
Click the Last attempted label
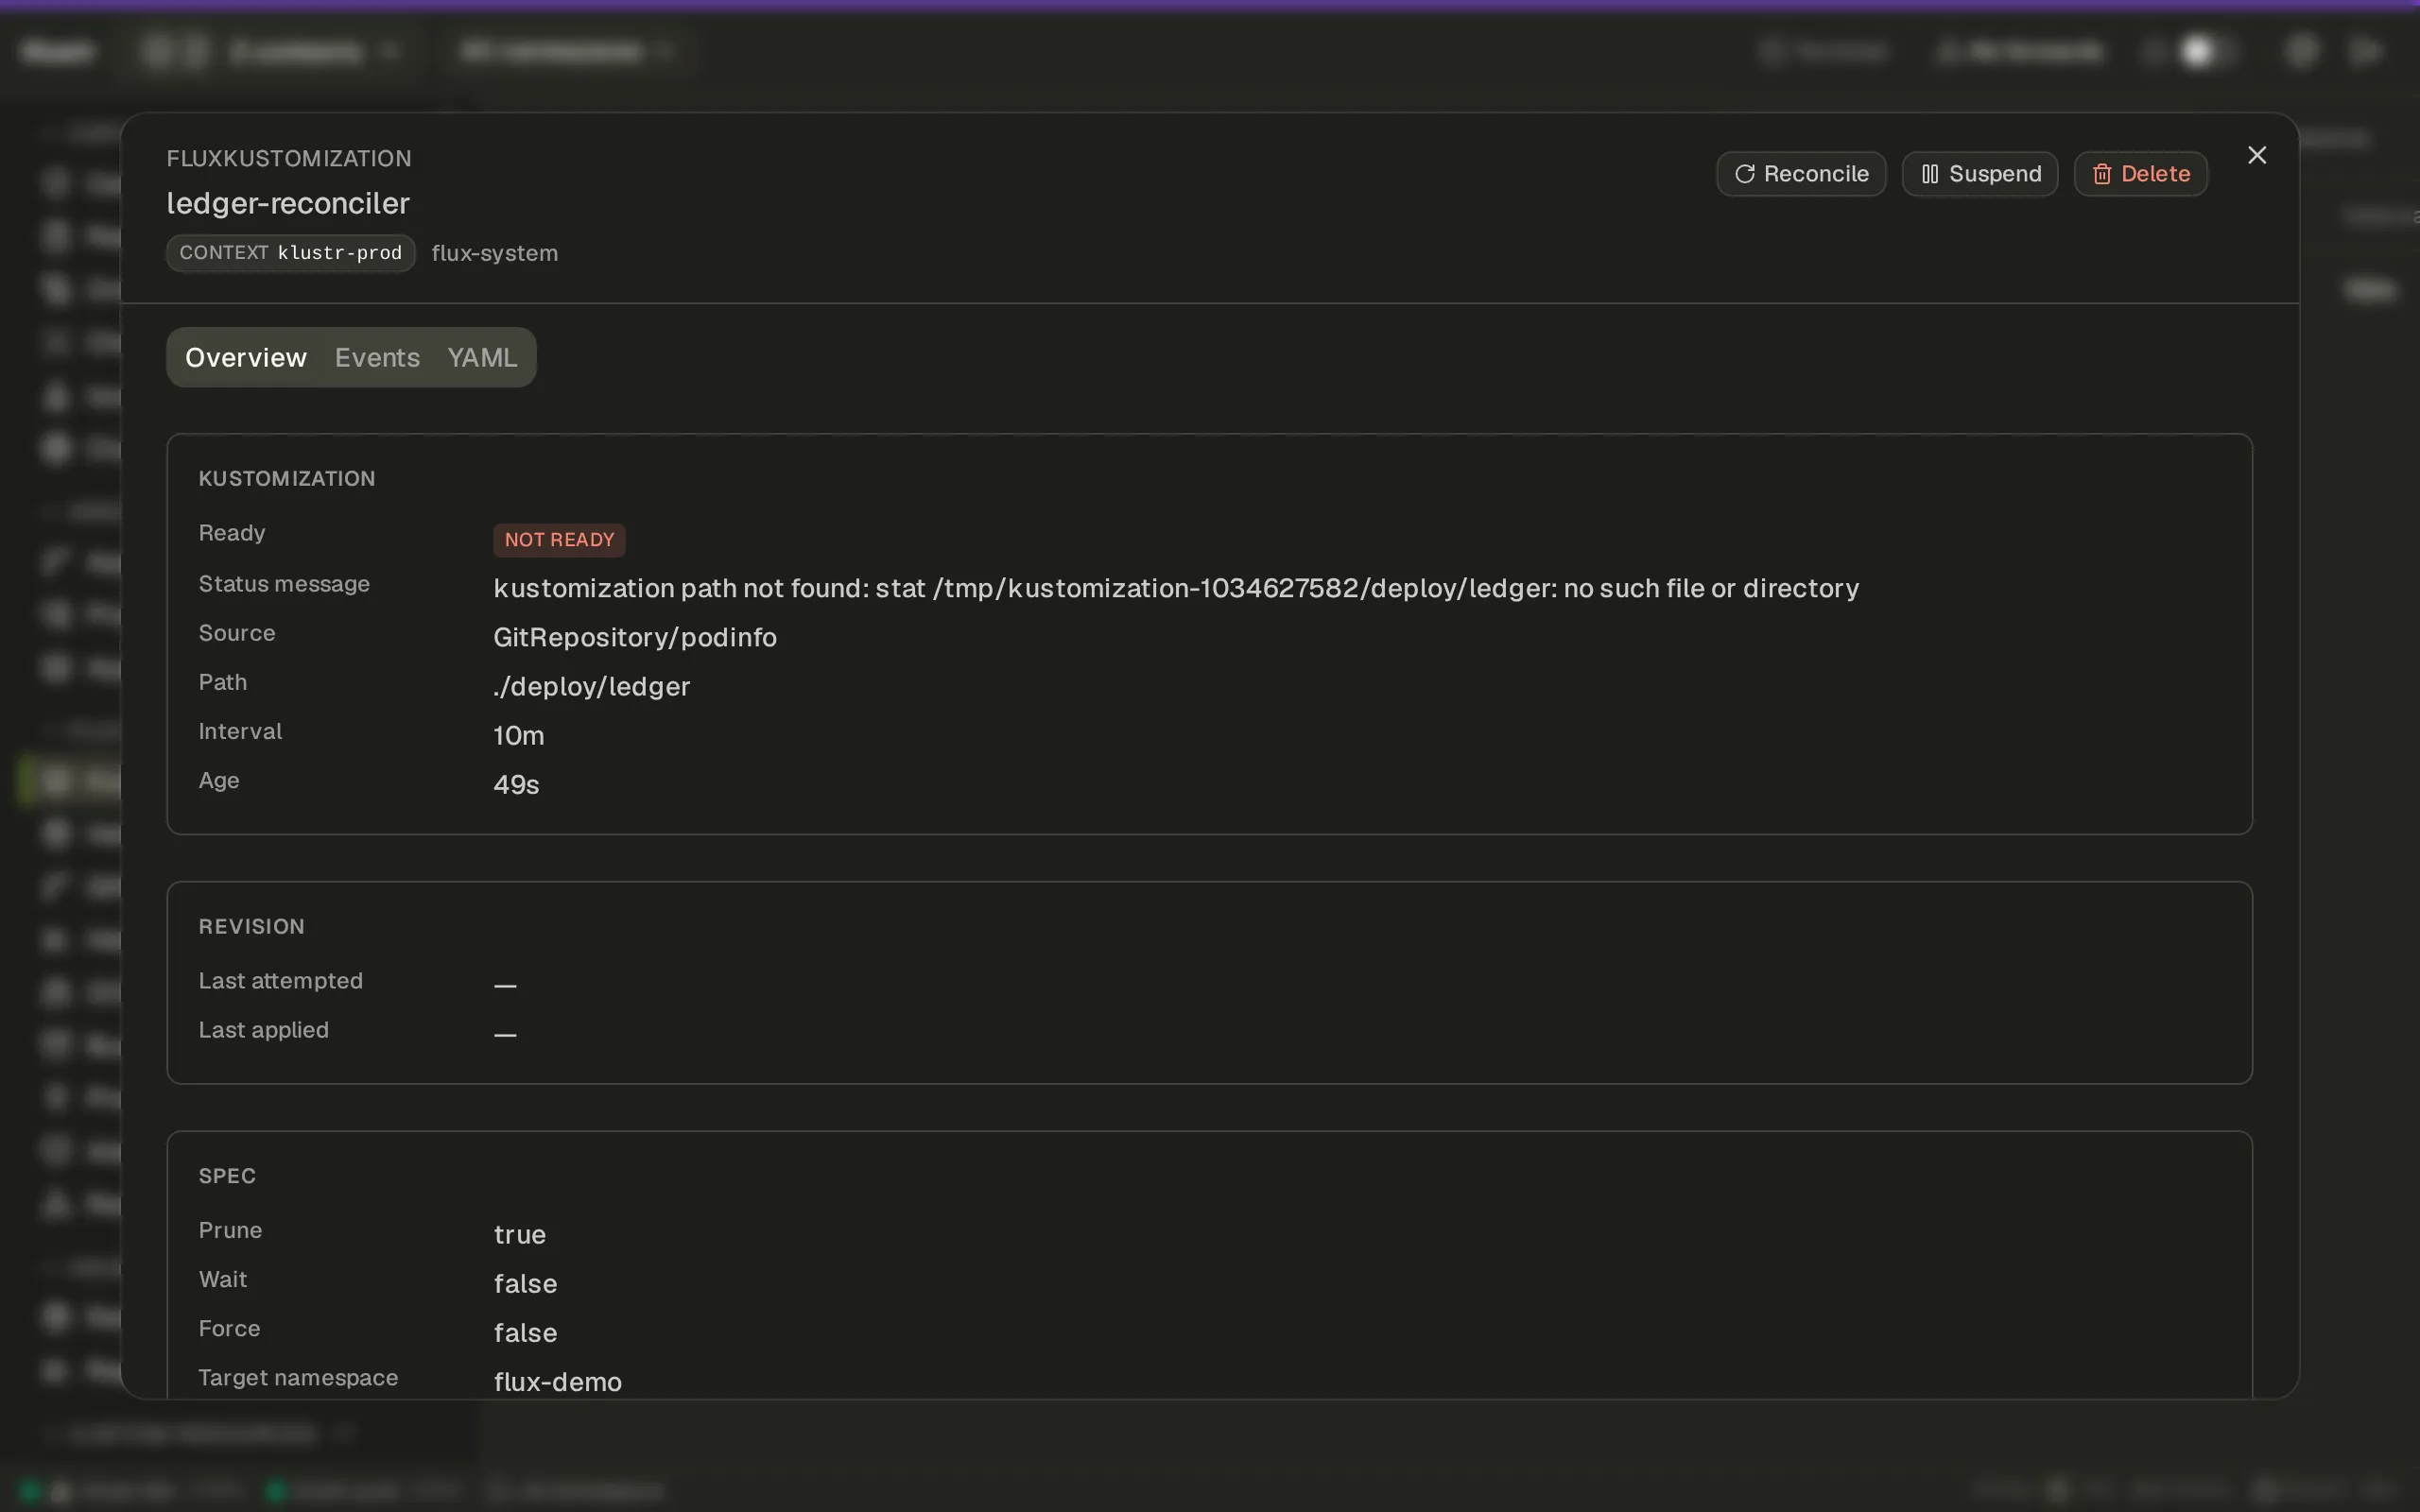[281, 981]
